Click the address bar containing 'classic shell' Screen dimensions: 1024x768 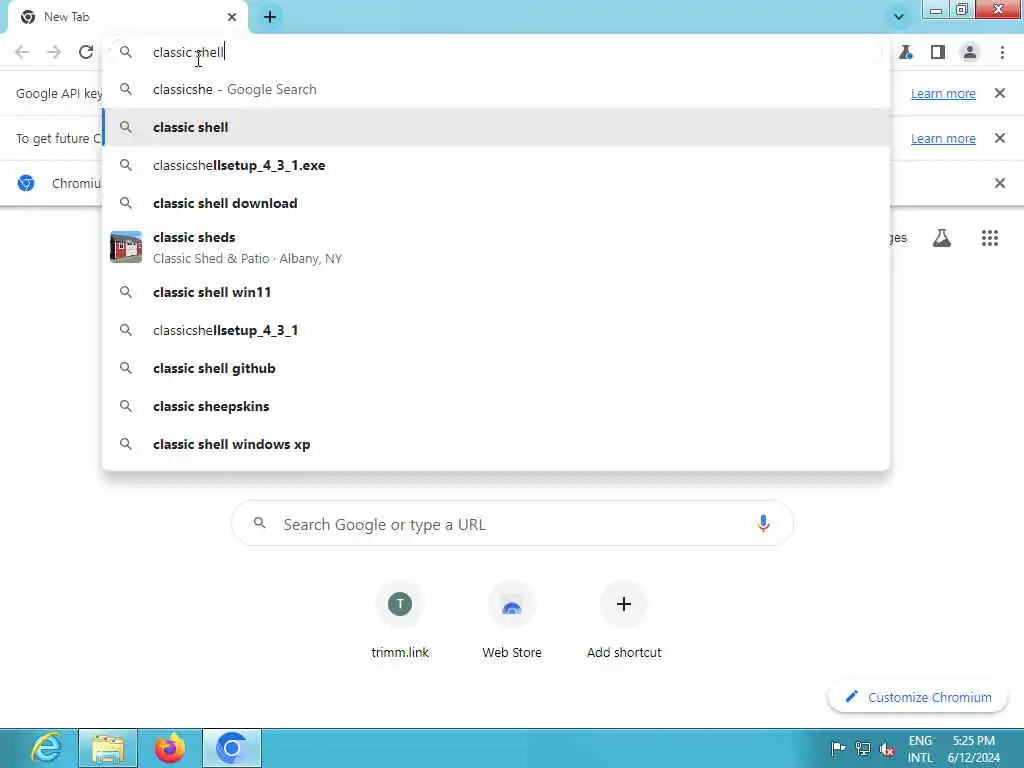[496, 52]
